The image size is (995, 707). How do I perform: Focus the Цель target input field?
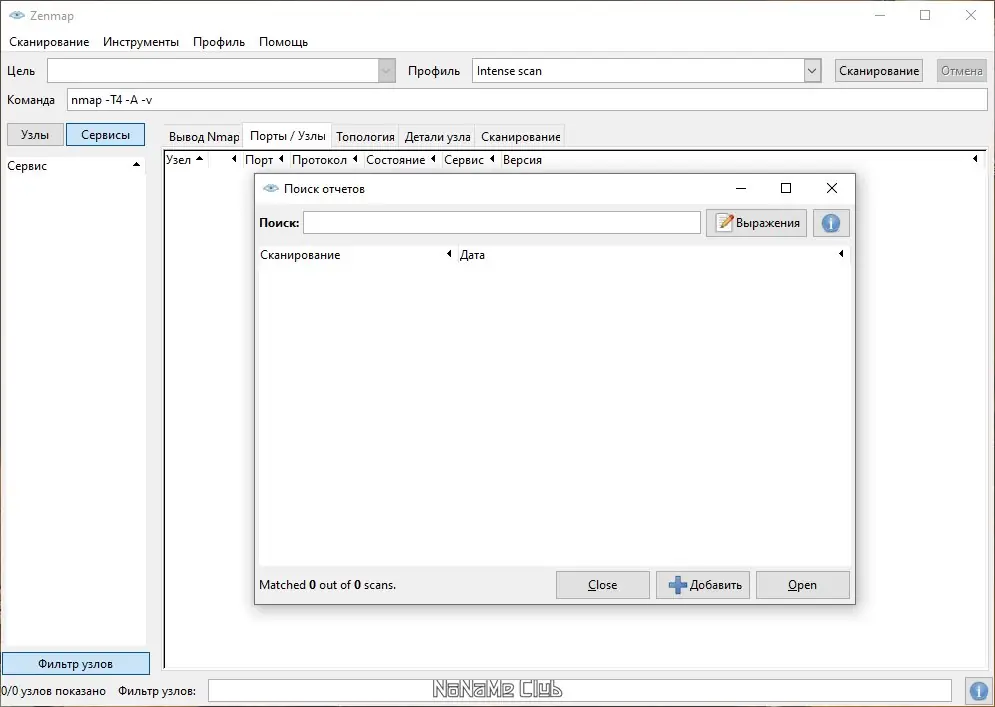213,71
